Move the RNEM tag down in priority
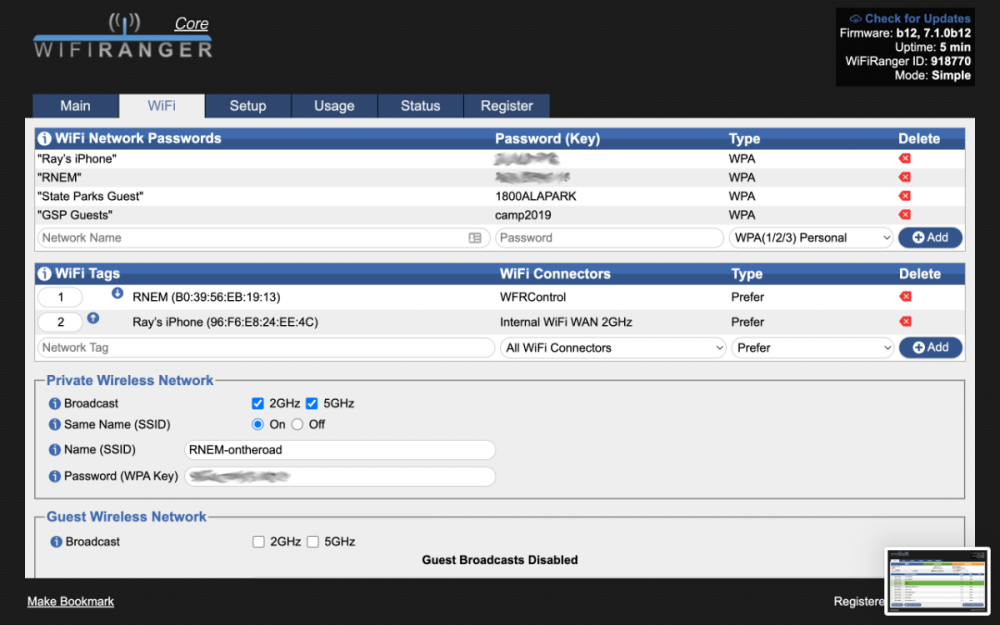 click(117, 293)
